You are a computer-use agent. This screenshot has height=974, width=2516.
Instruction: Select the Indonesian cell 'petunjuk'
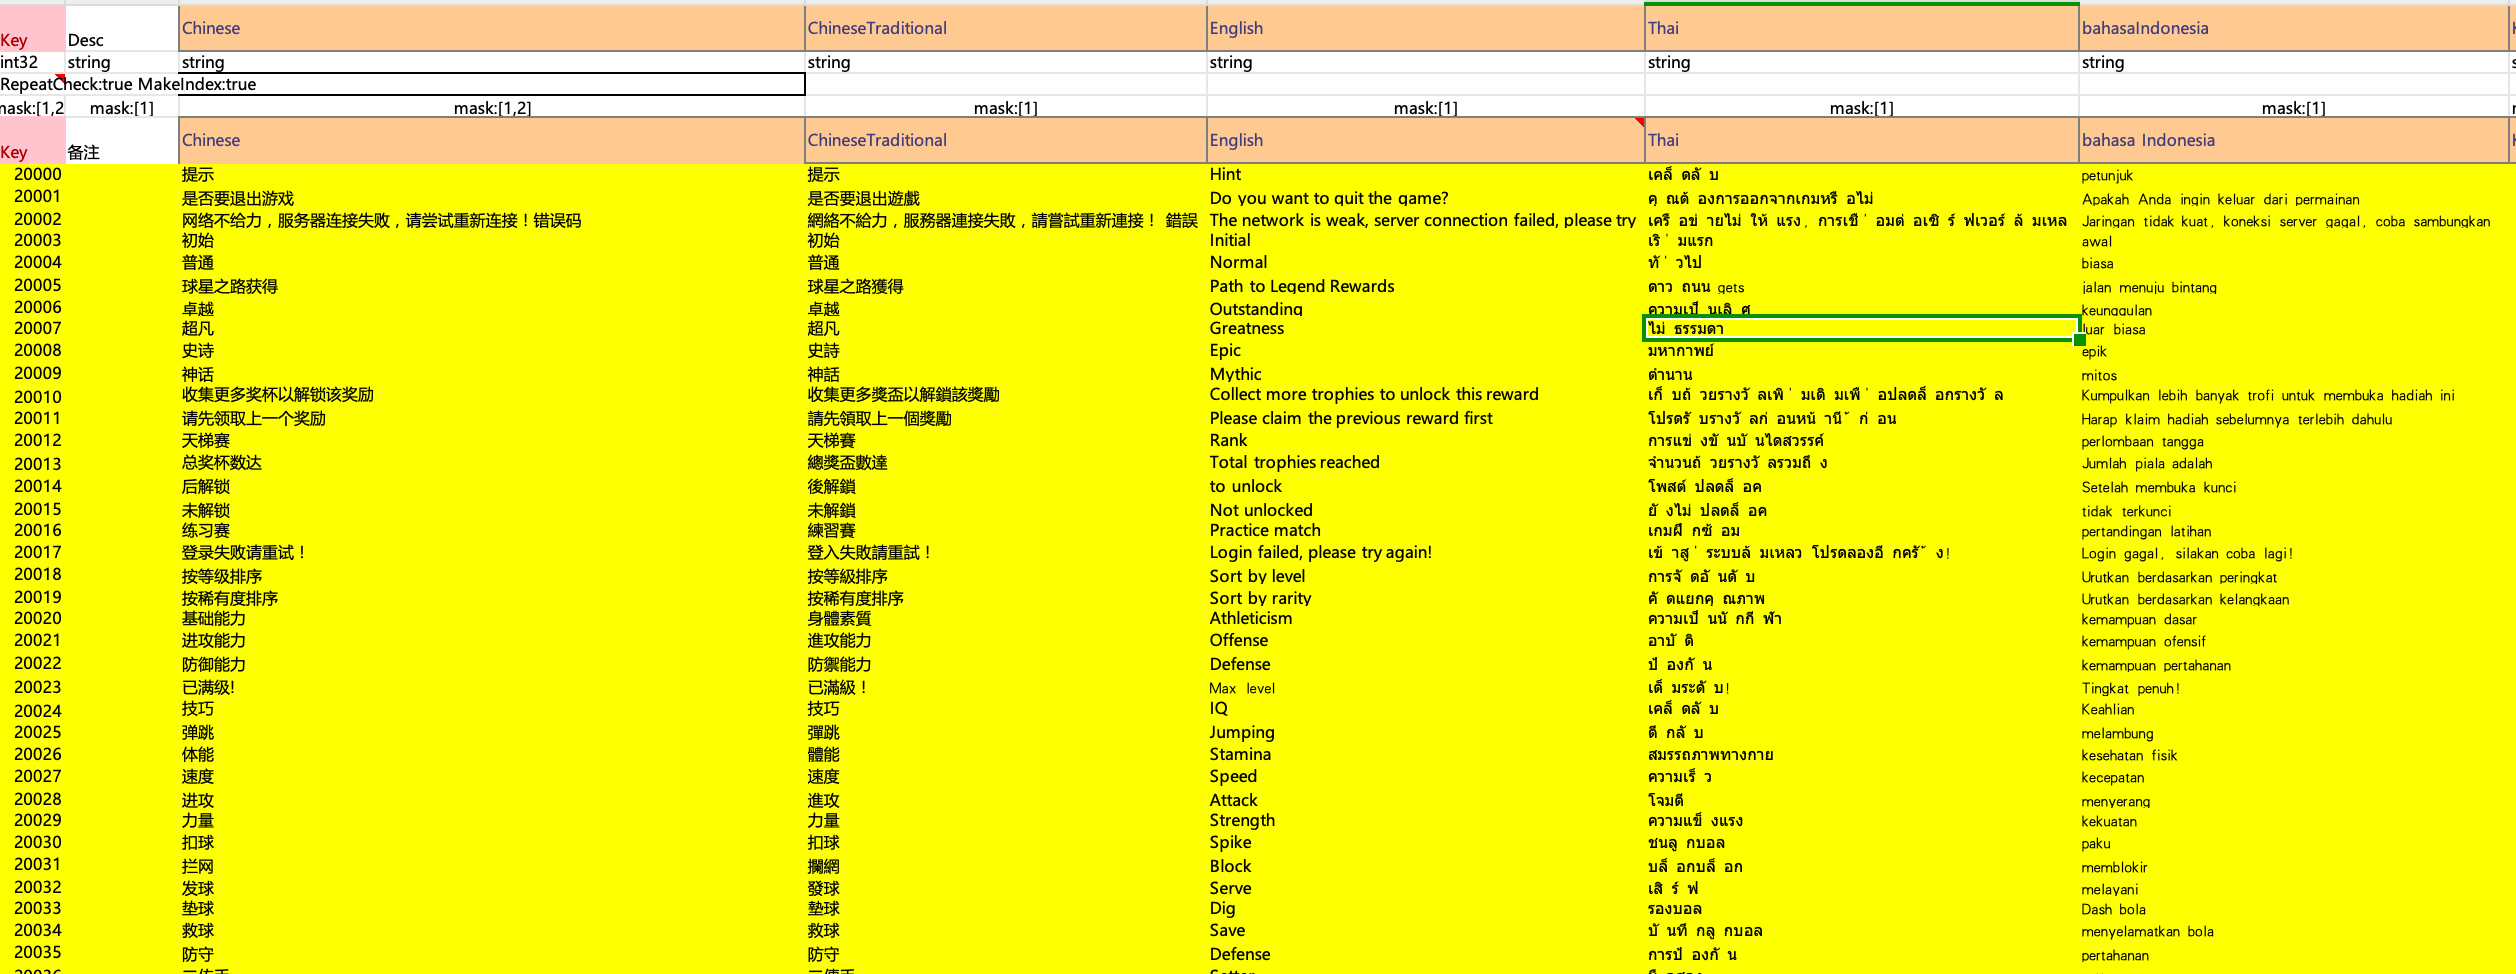2294,175
